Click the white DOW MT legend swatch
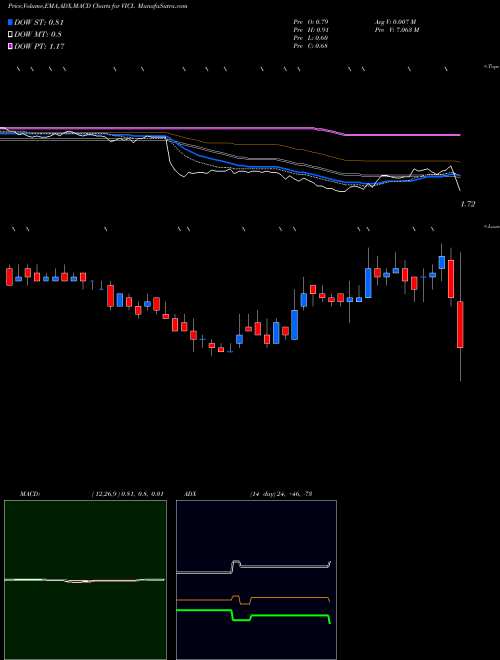500x660 pixels. click(x=10, y=34)
